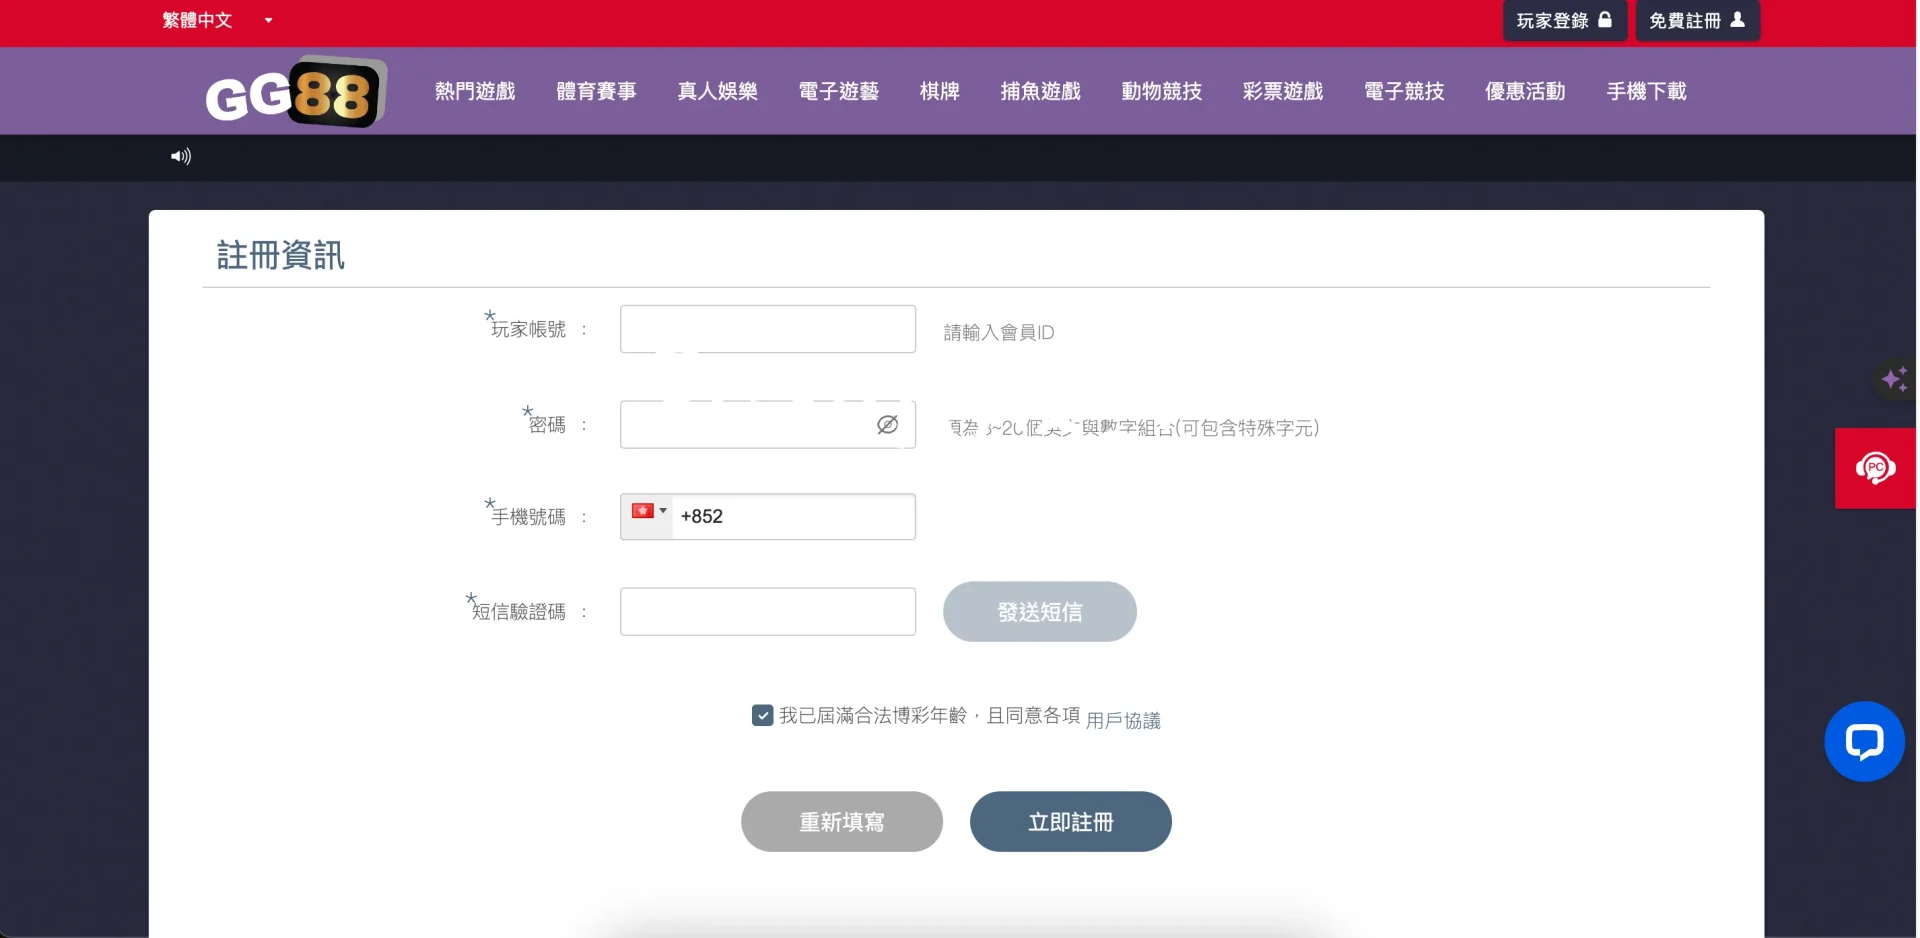Click the 立即註冊 submit button
The image size is (1920, 938).
tap(1070, 822)
